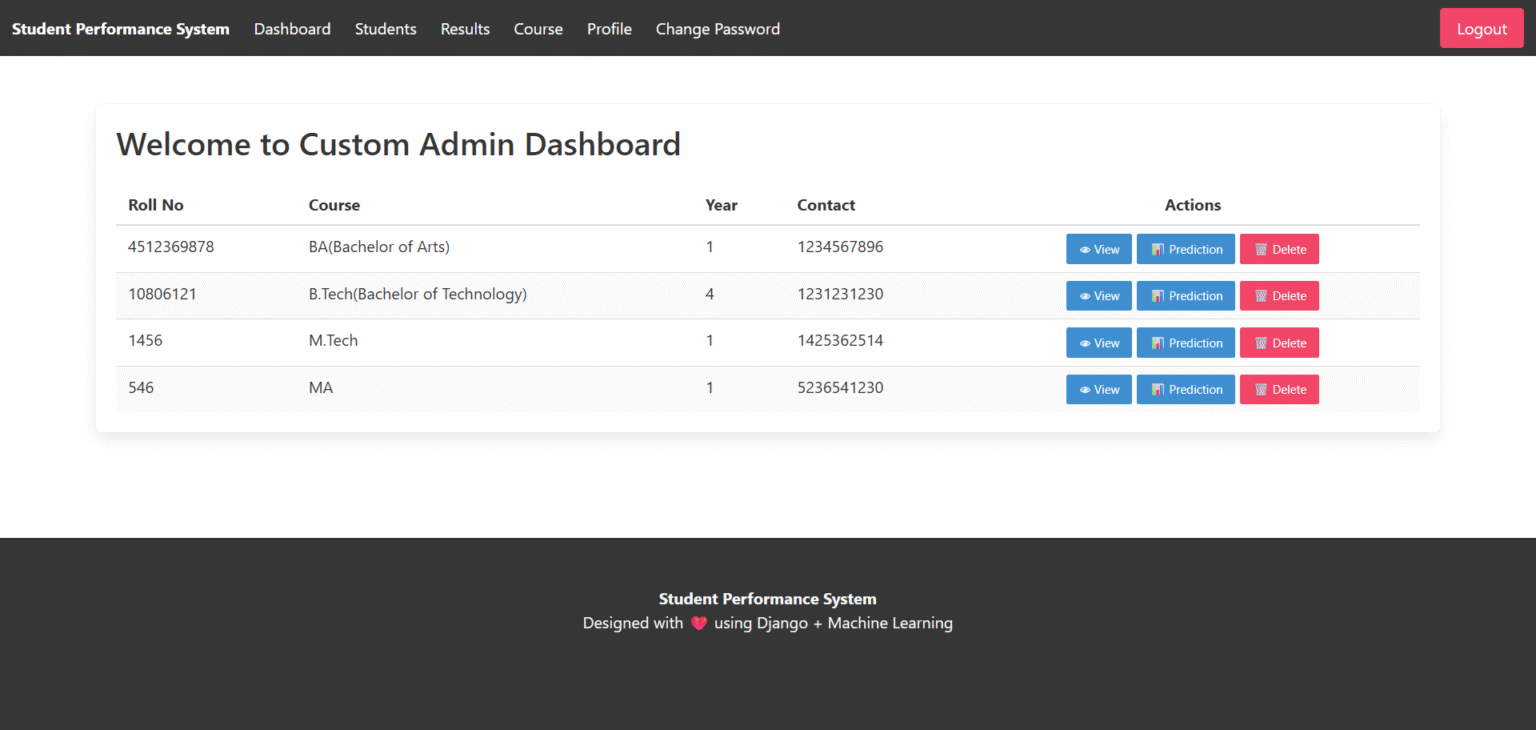
Task: Click the prediction chart icon for the MA student
Action: coord(1158,389)
